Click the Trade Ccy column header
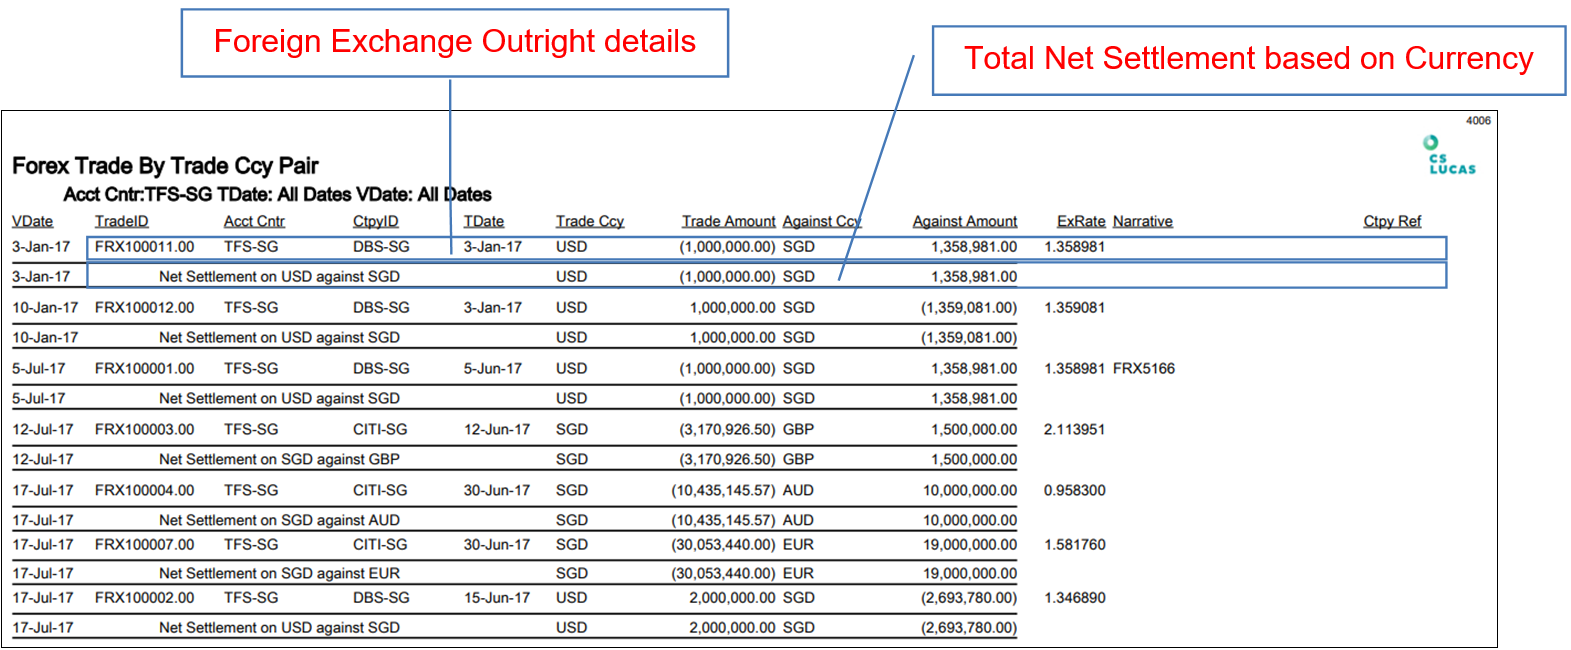 [589, 221]
